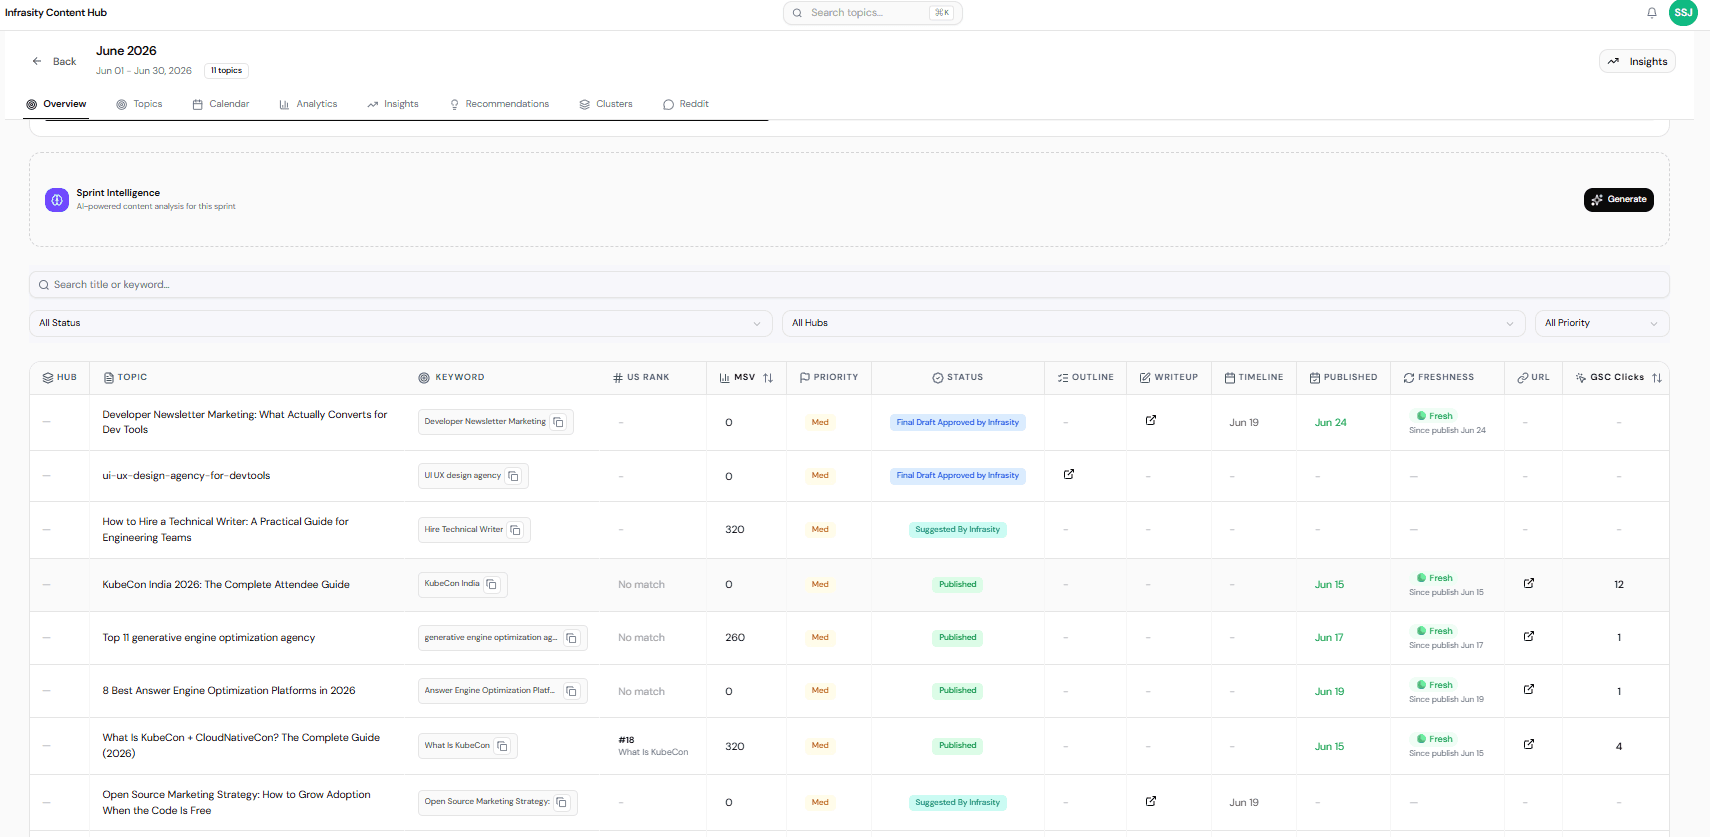The image size is (1710, 837).
Task: Open topic What Is KubeCon + CloudNativeCon
Action: point(241,746)
